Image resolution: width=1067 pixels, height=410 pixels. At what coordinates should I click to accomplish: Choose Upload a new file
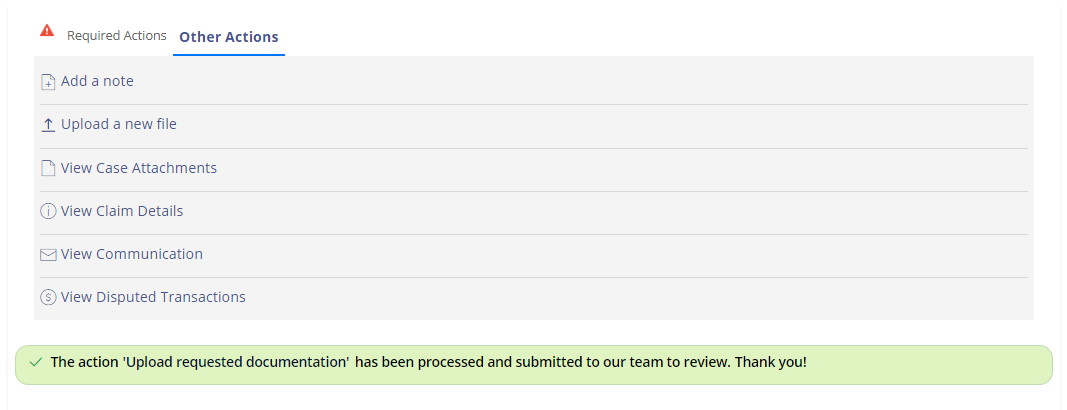click(x=119, y=124)
